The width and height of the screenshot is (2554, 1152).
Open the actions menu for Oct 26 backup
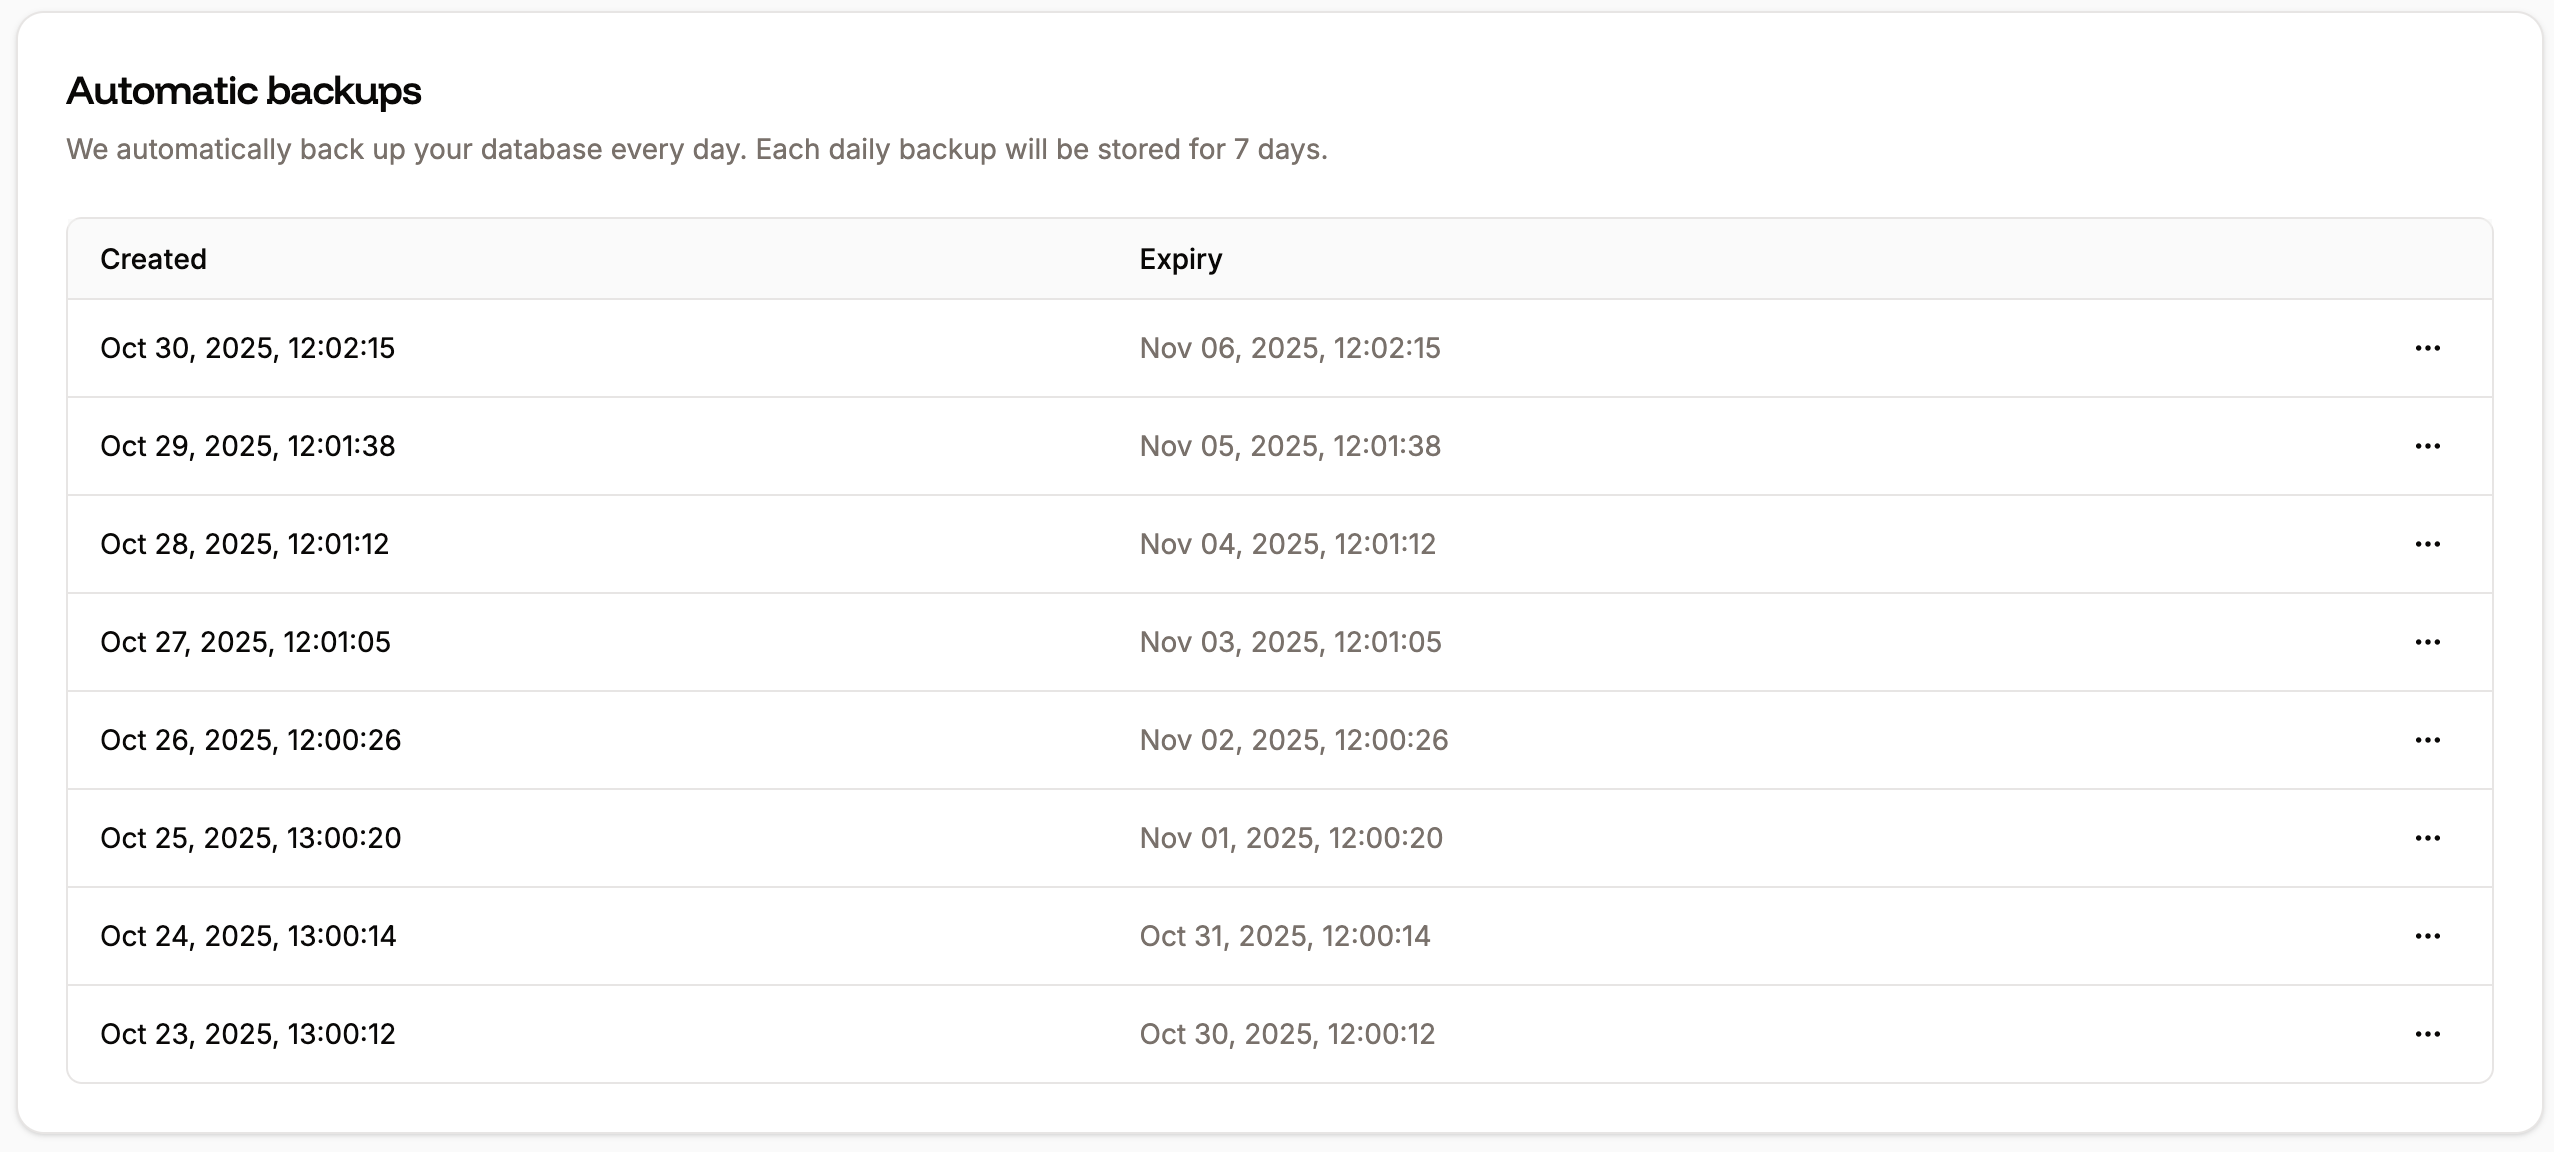tap(2430, 739)
